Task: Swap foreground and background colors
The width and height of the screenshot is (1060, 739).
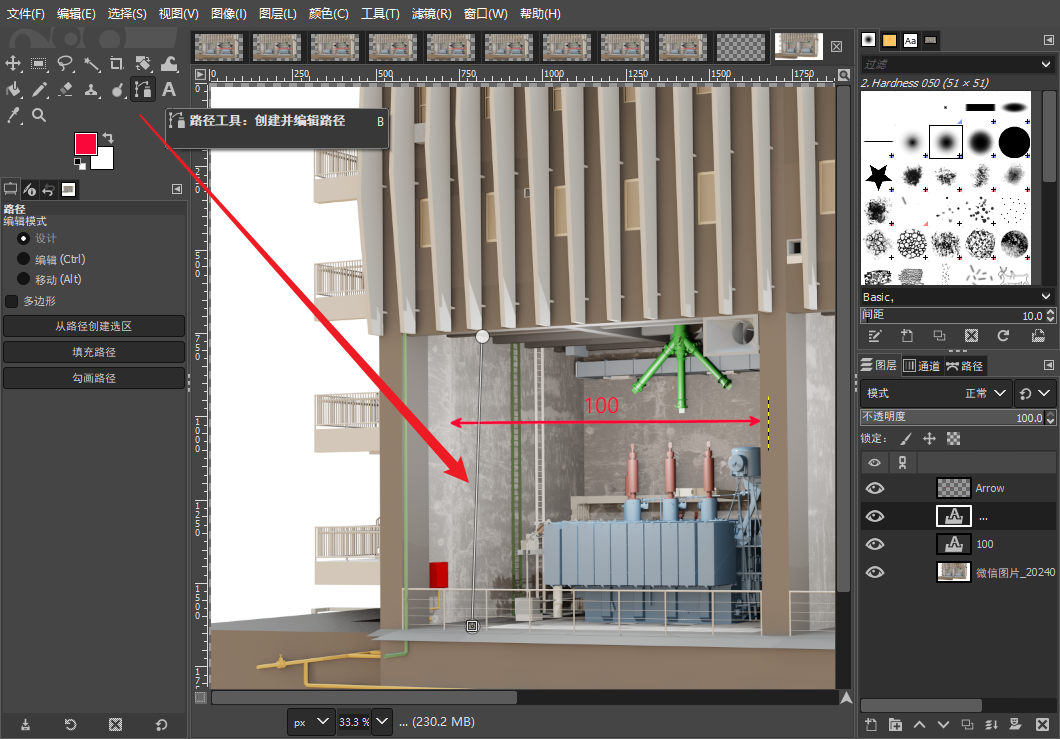Action: (108, 137)
